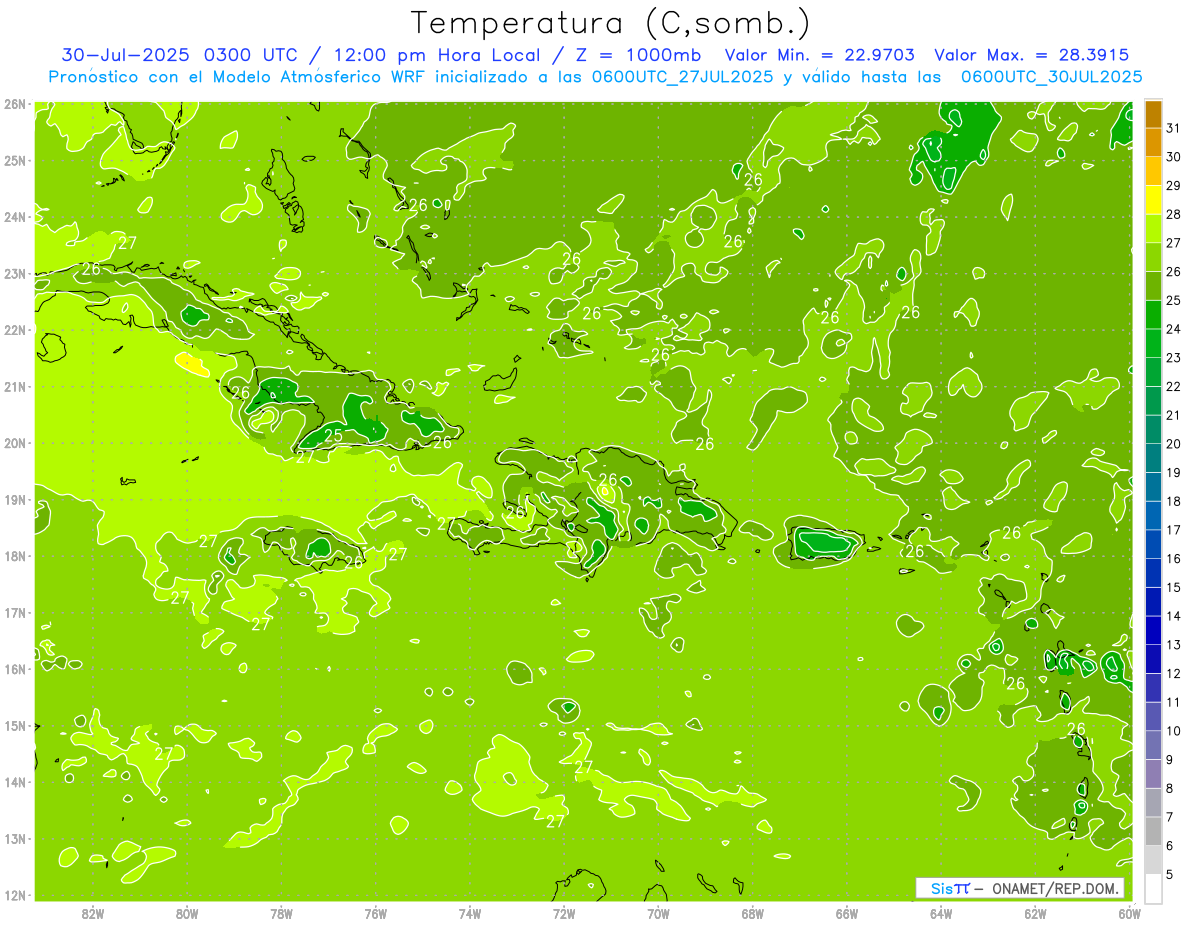
Task: Click the title "Temperatura (C,somb.)"
Action: [611, 24]
